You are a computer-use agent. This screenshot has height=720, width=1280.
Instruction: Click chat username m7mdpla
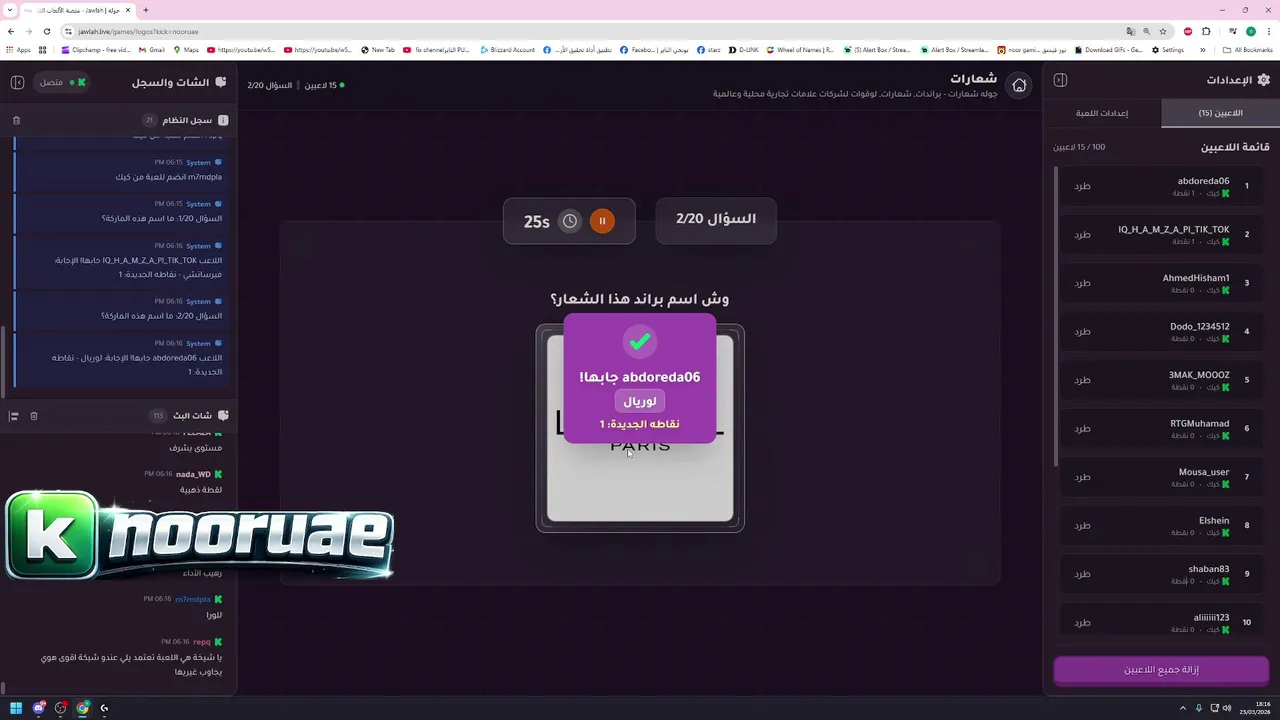193,599
